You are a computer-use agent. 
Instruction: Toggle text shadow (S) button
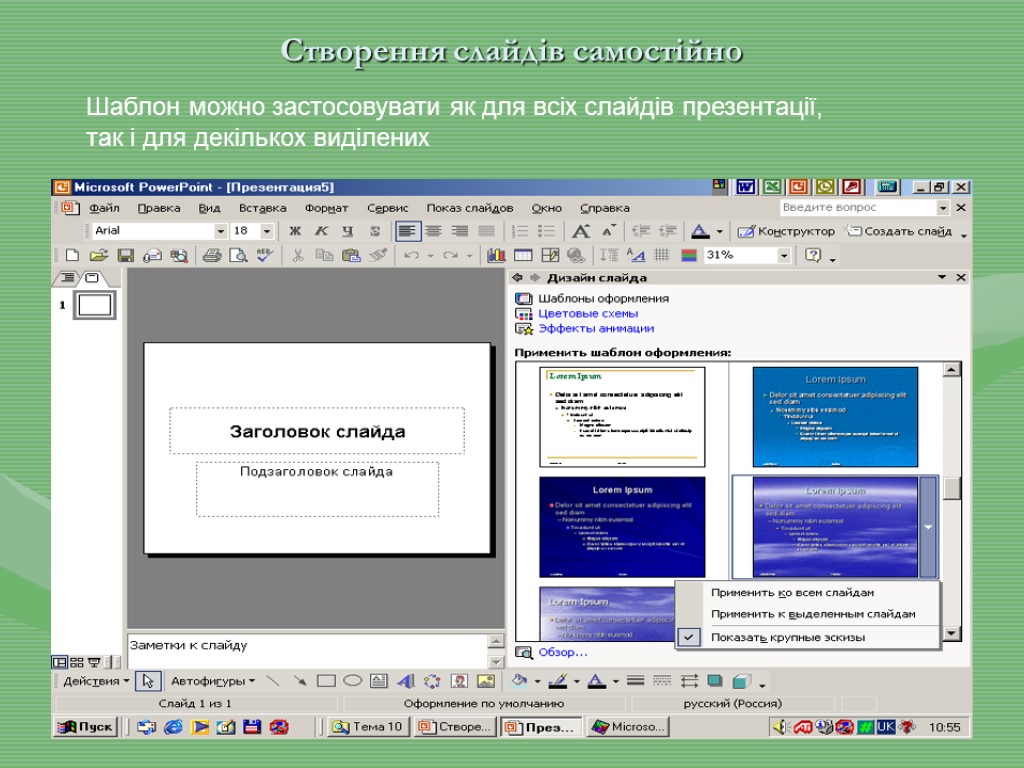(x=374, y=231)
